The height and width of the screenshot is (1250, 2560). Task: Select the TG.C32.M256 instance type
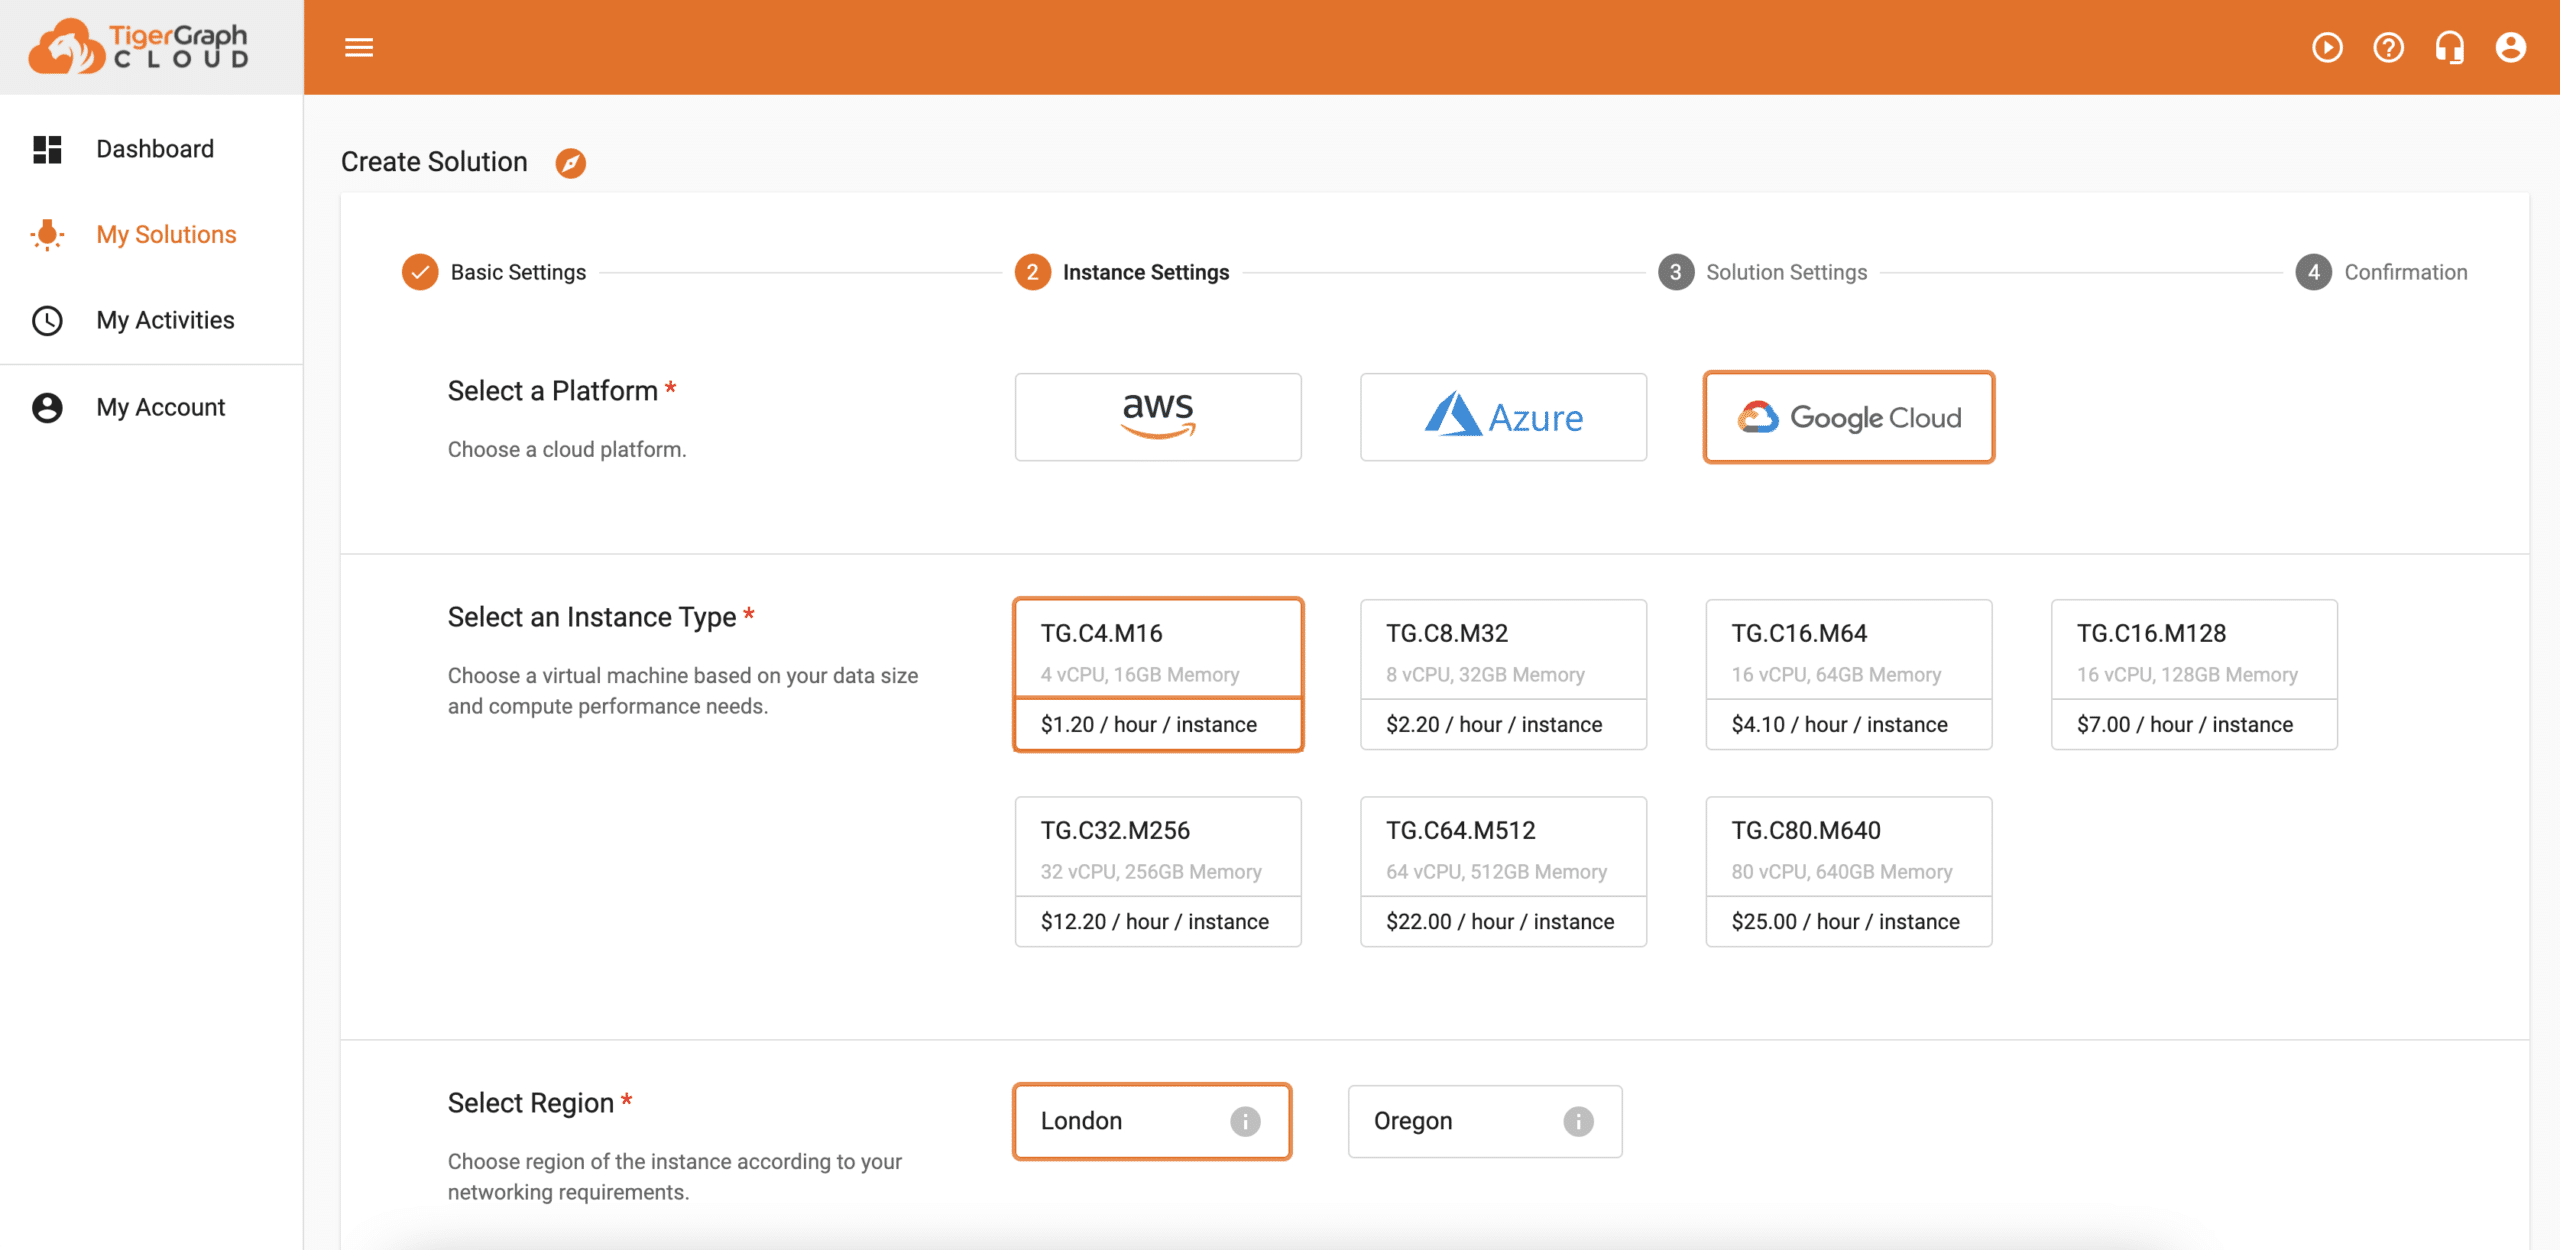pos(1158,872)
